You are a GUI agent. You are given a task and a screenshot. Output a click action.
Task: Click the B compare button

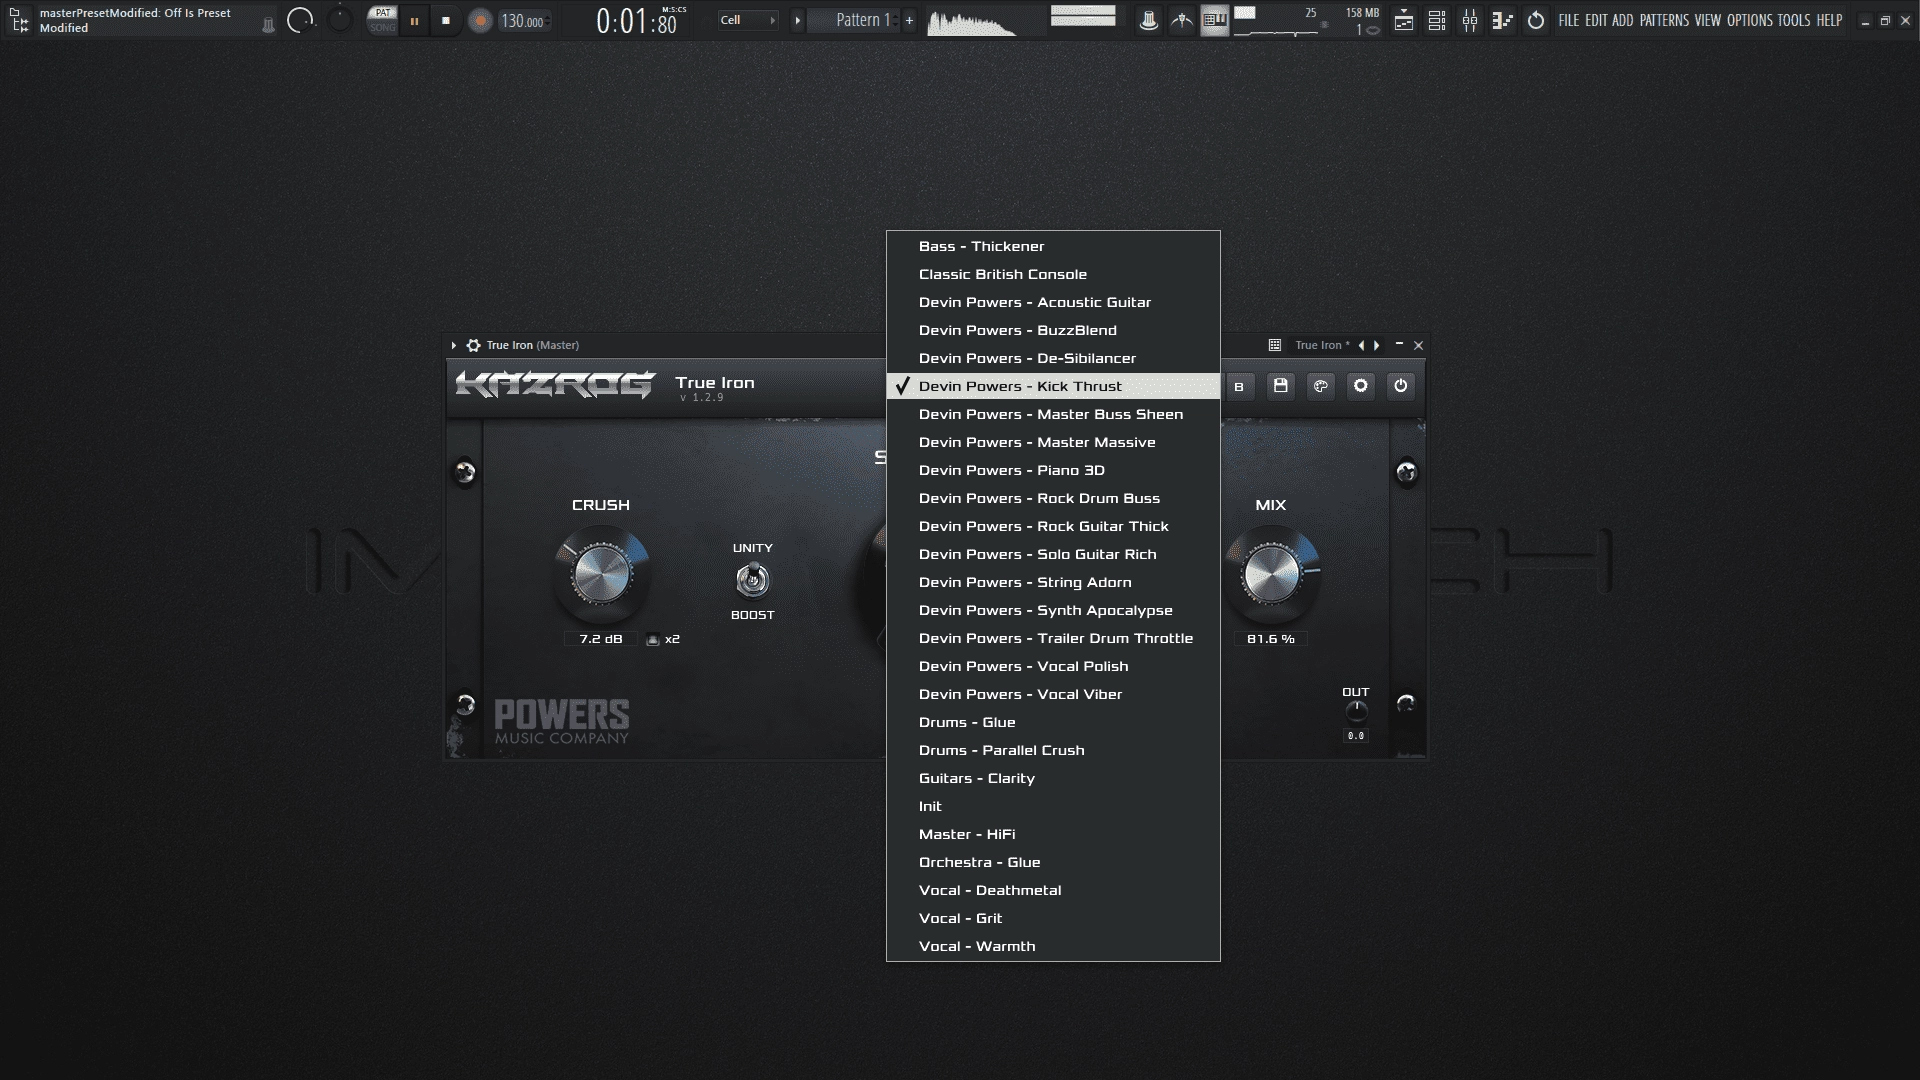pyautogui.click(x=1239, y=386)
